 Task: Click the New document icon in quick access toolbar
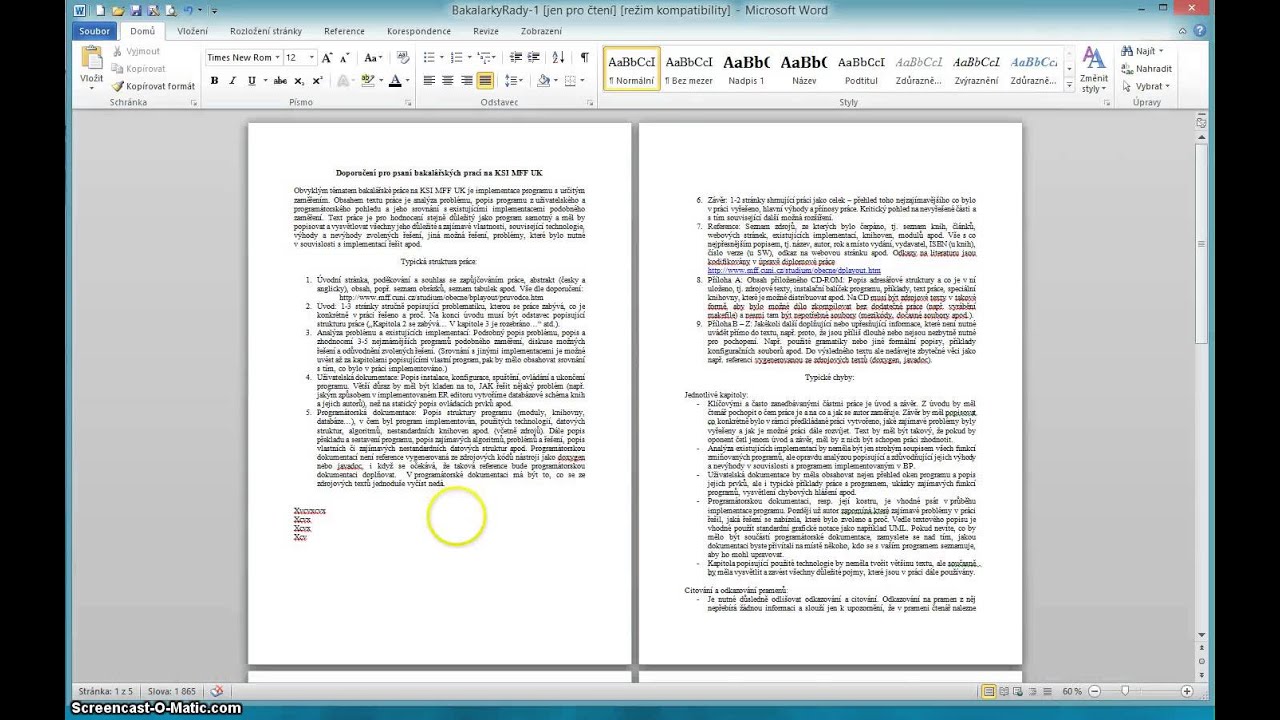coord(100,10)
